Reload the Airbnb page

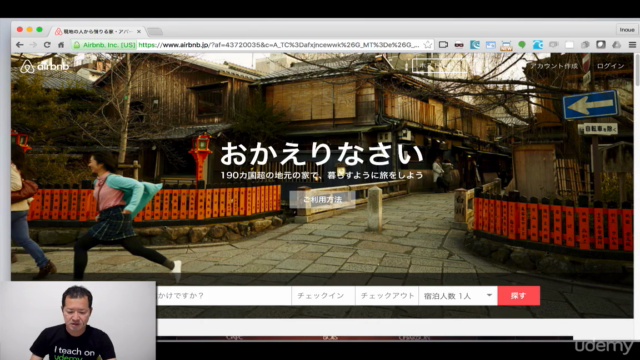(x=47, y=45)
